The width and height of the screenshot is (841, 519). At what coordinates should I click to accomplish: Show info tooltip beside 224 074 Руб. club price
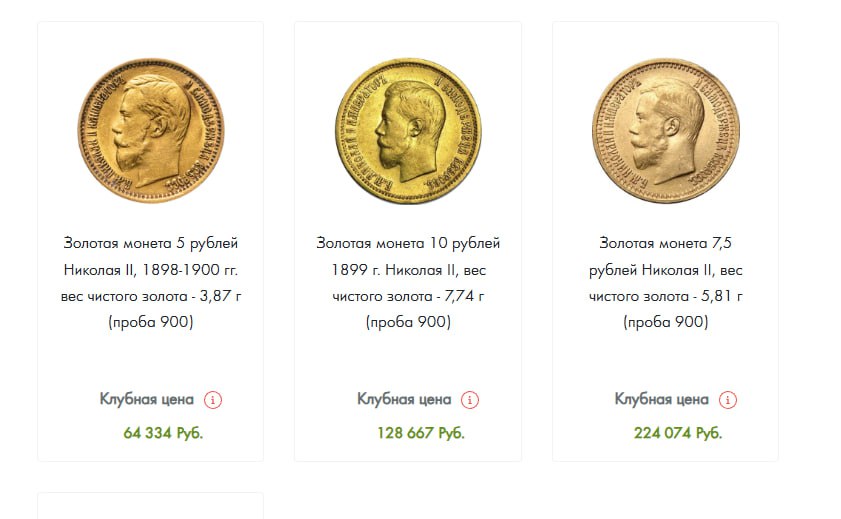728,400
